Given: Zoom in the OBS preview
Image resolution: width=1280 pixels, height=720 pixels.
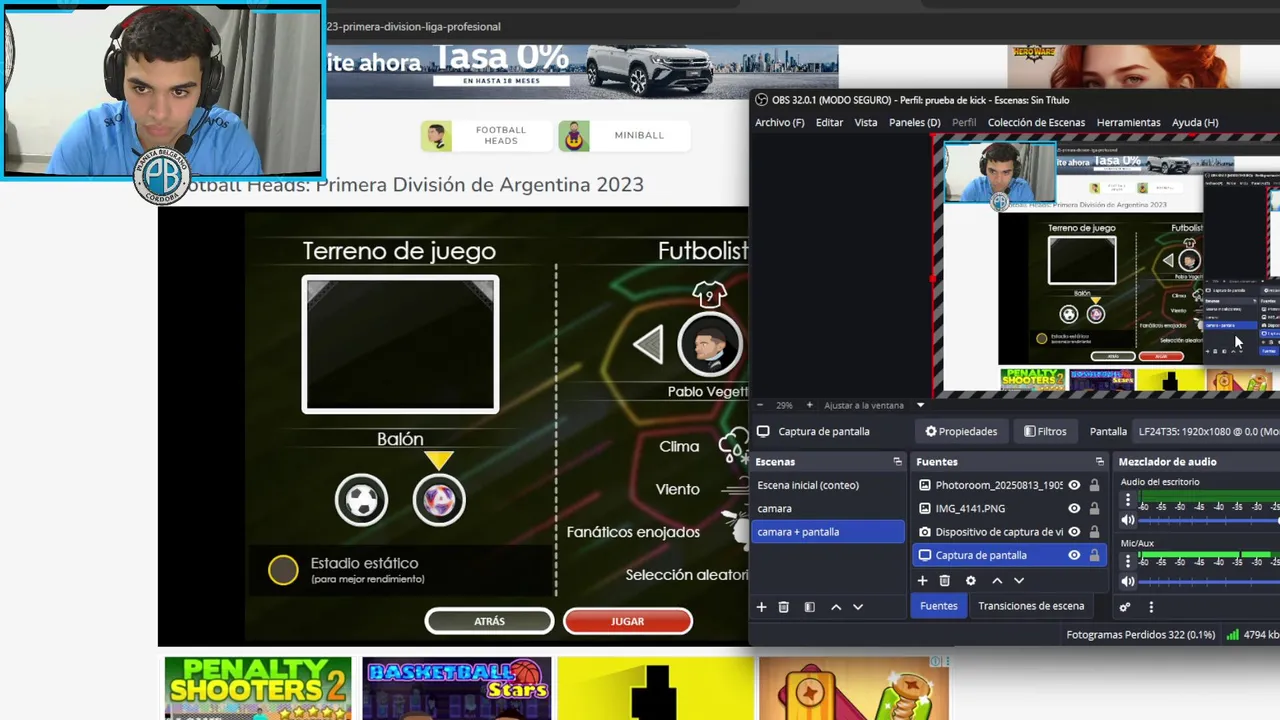Looking at the screenshot, I should click(809, 405).
